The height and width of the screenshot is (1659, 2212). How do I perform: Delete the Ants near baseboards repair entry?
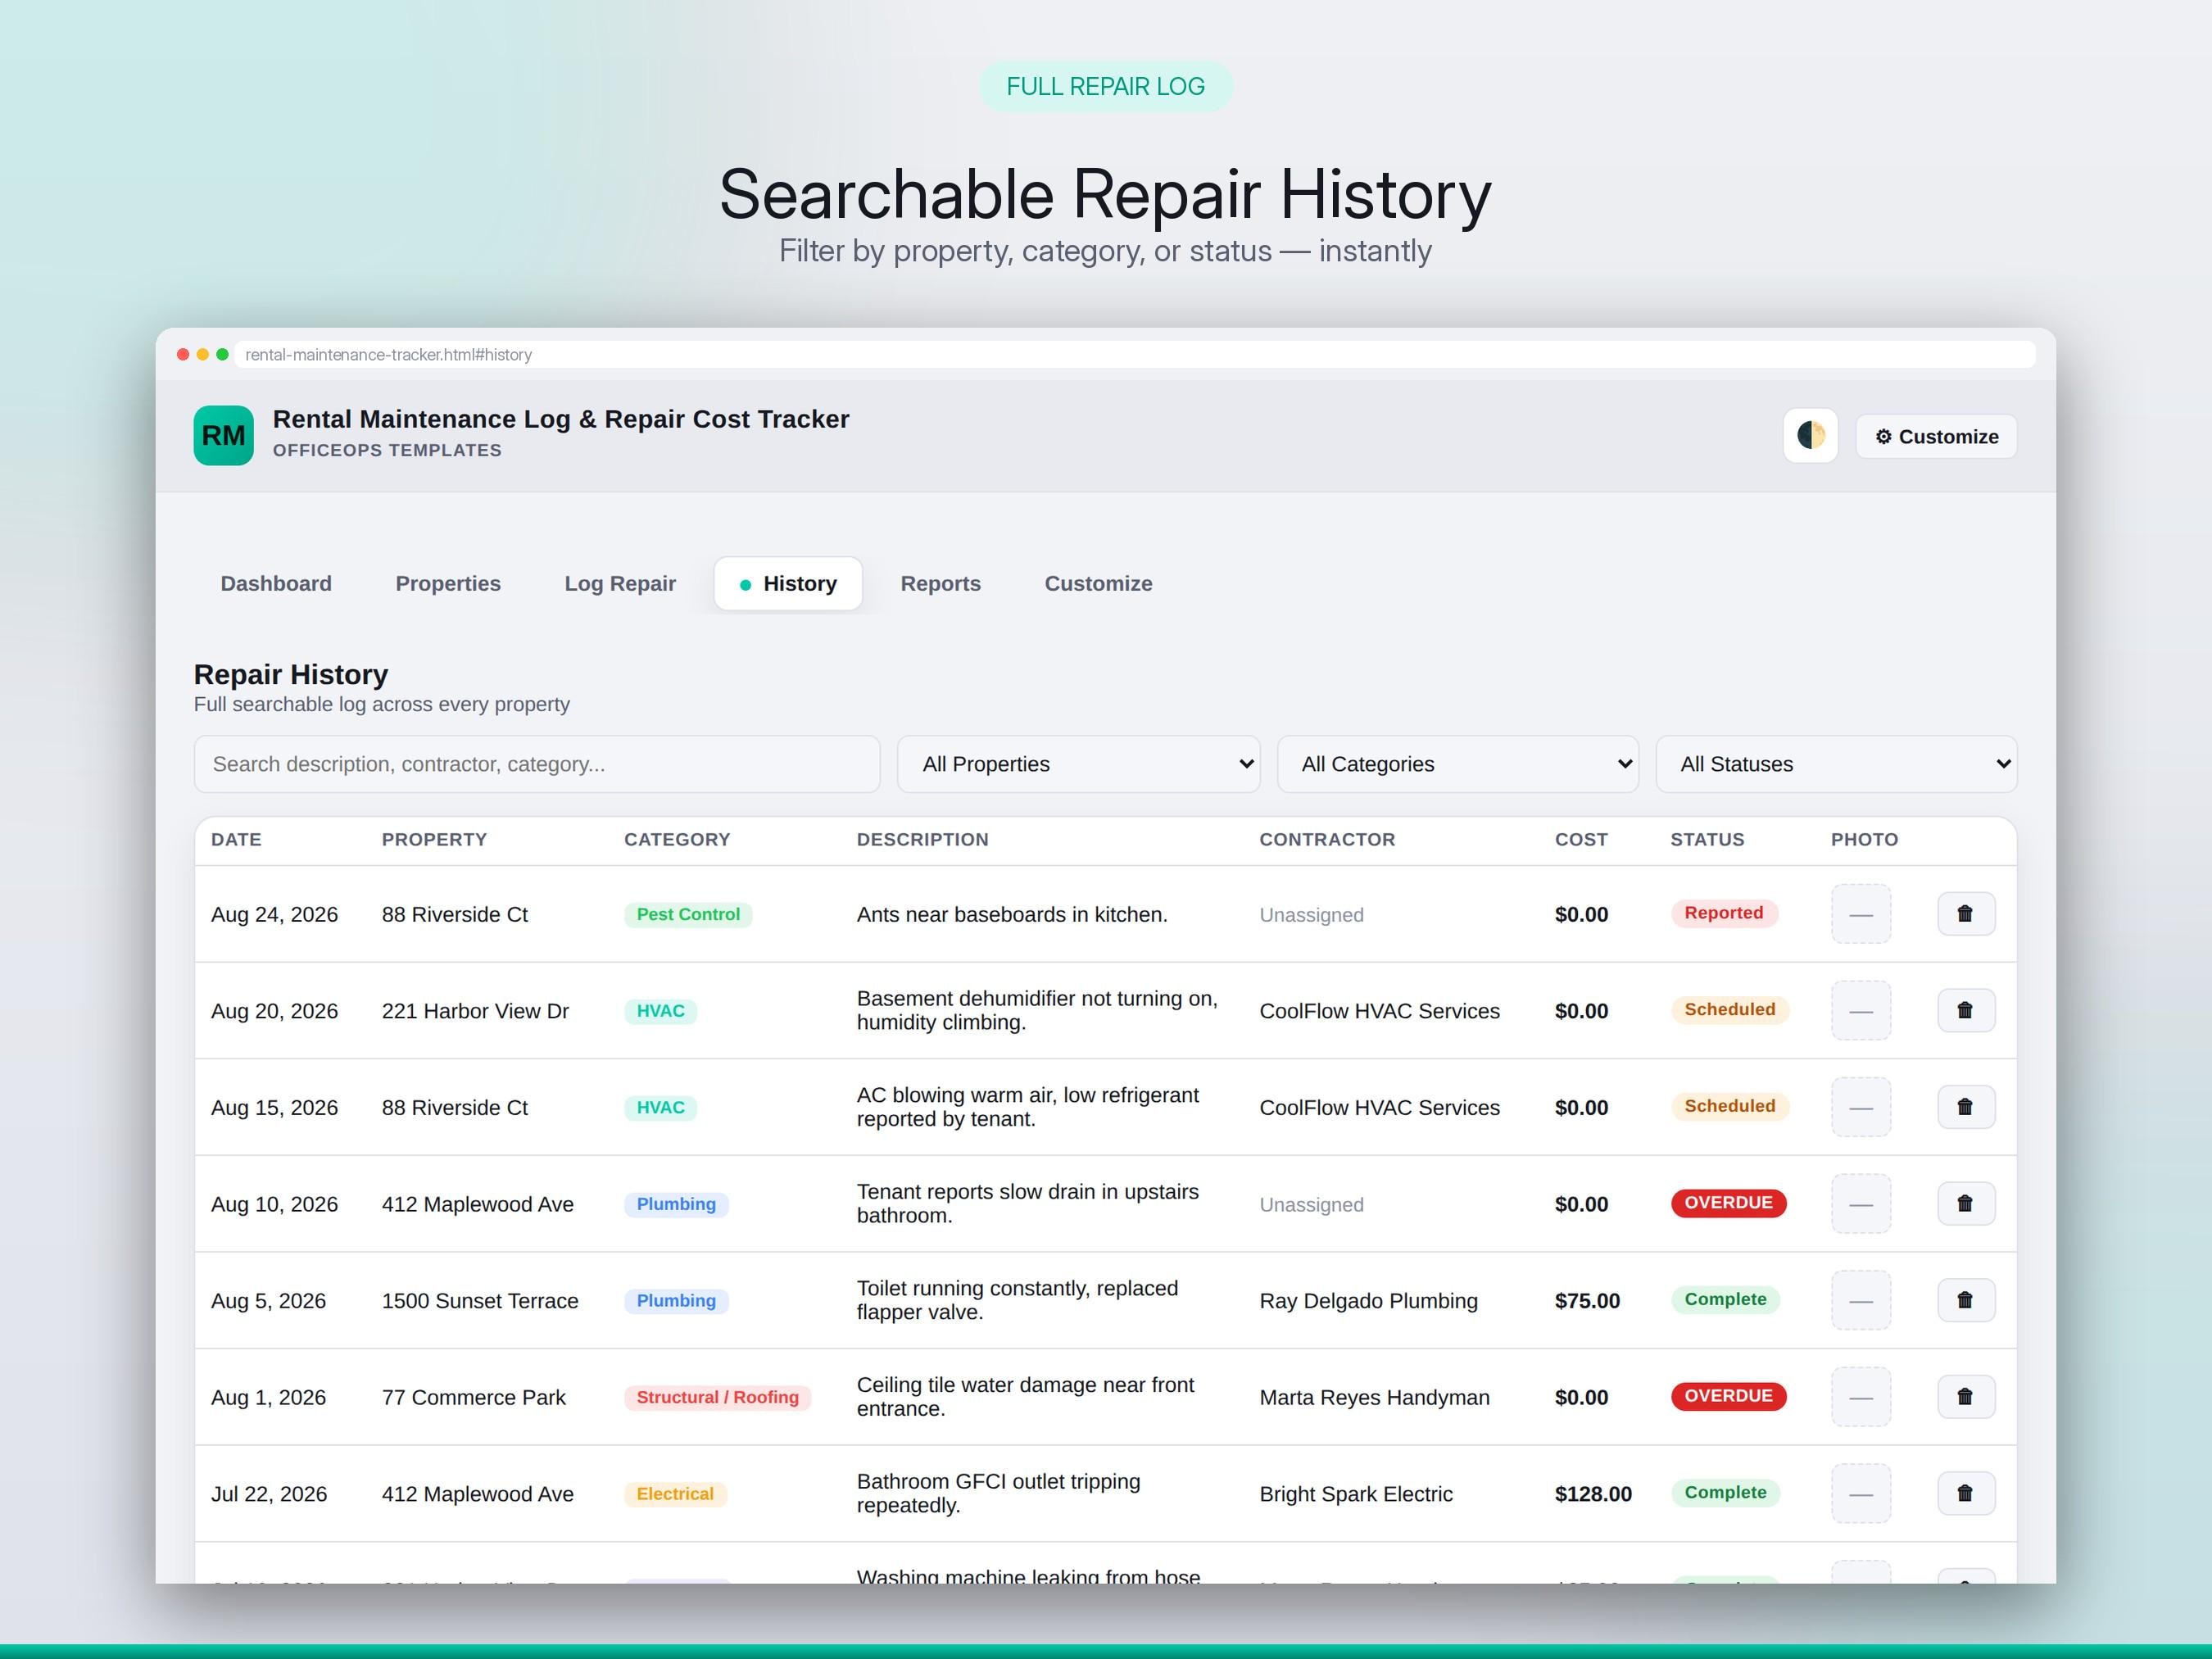[1966, 914]
